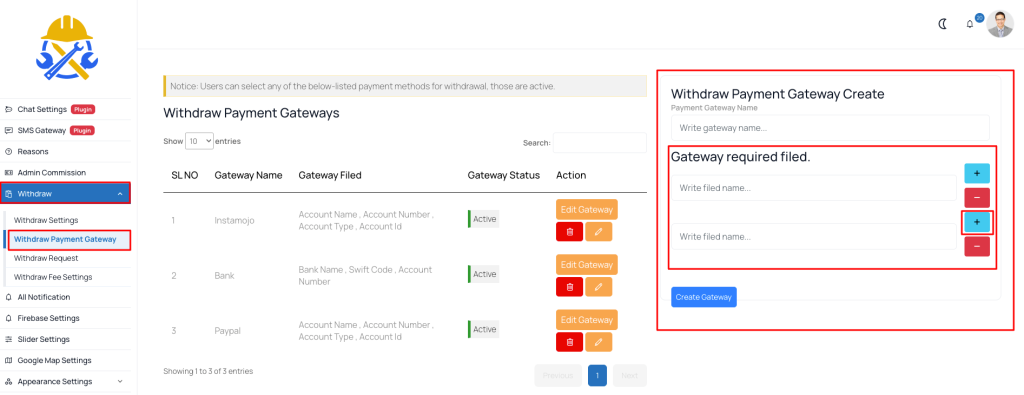Go to Withdraw Fee Settings

click(53, 277)
